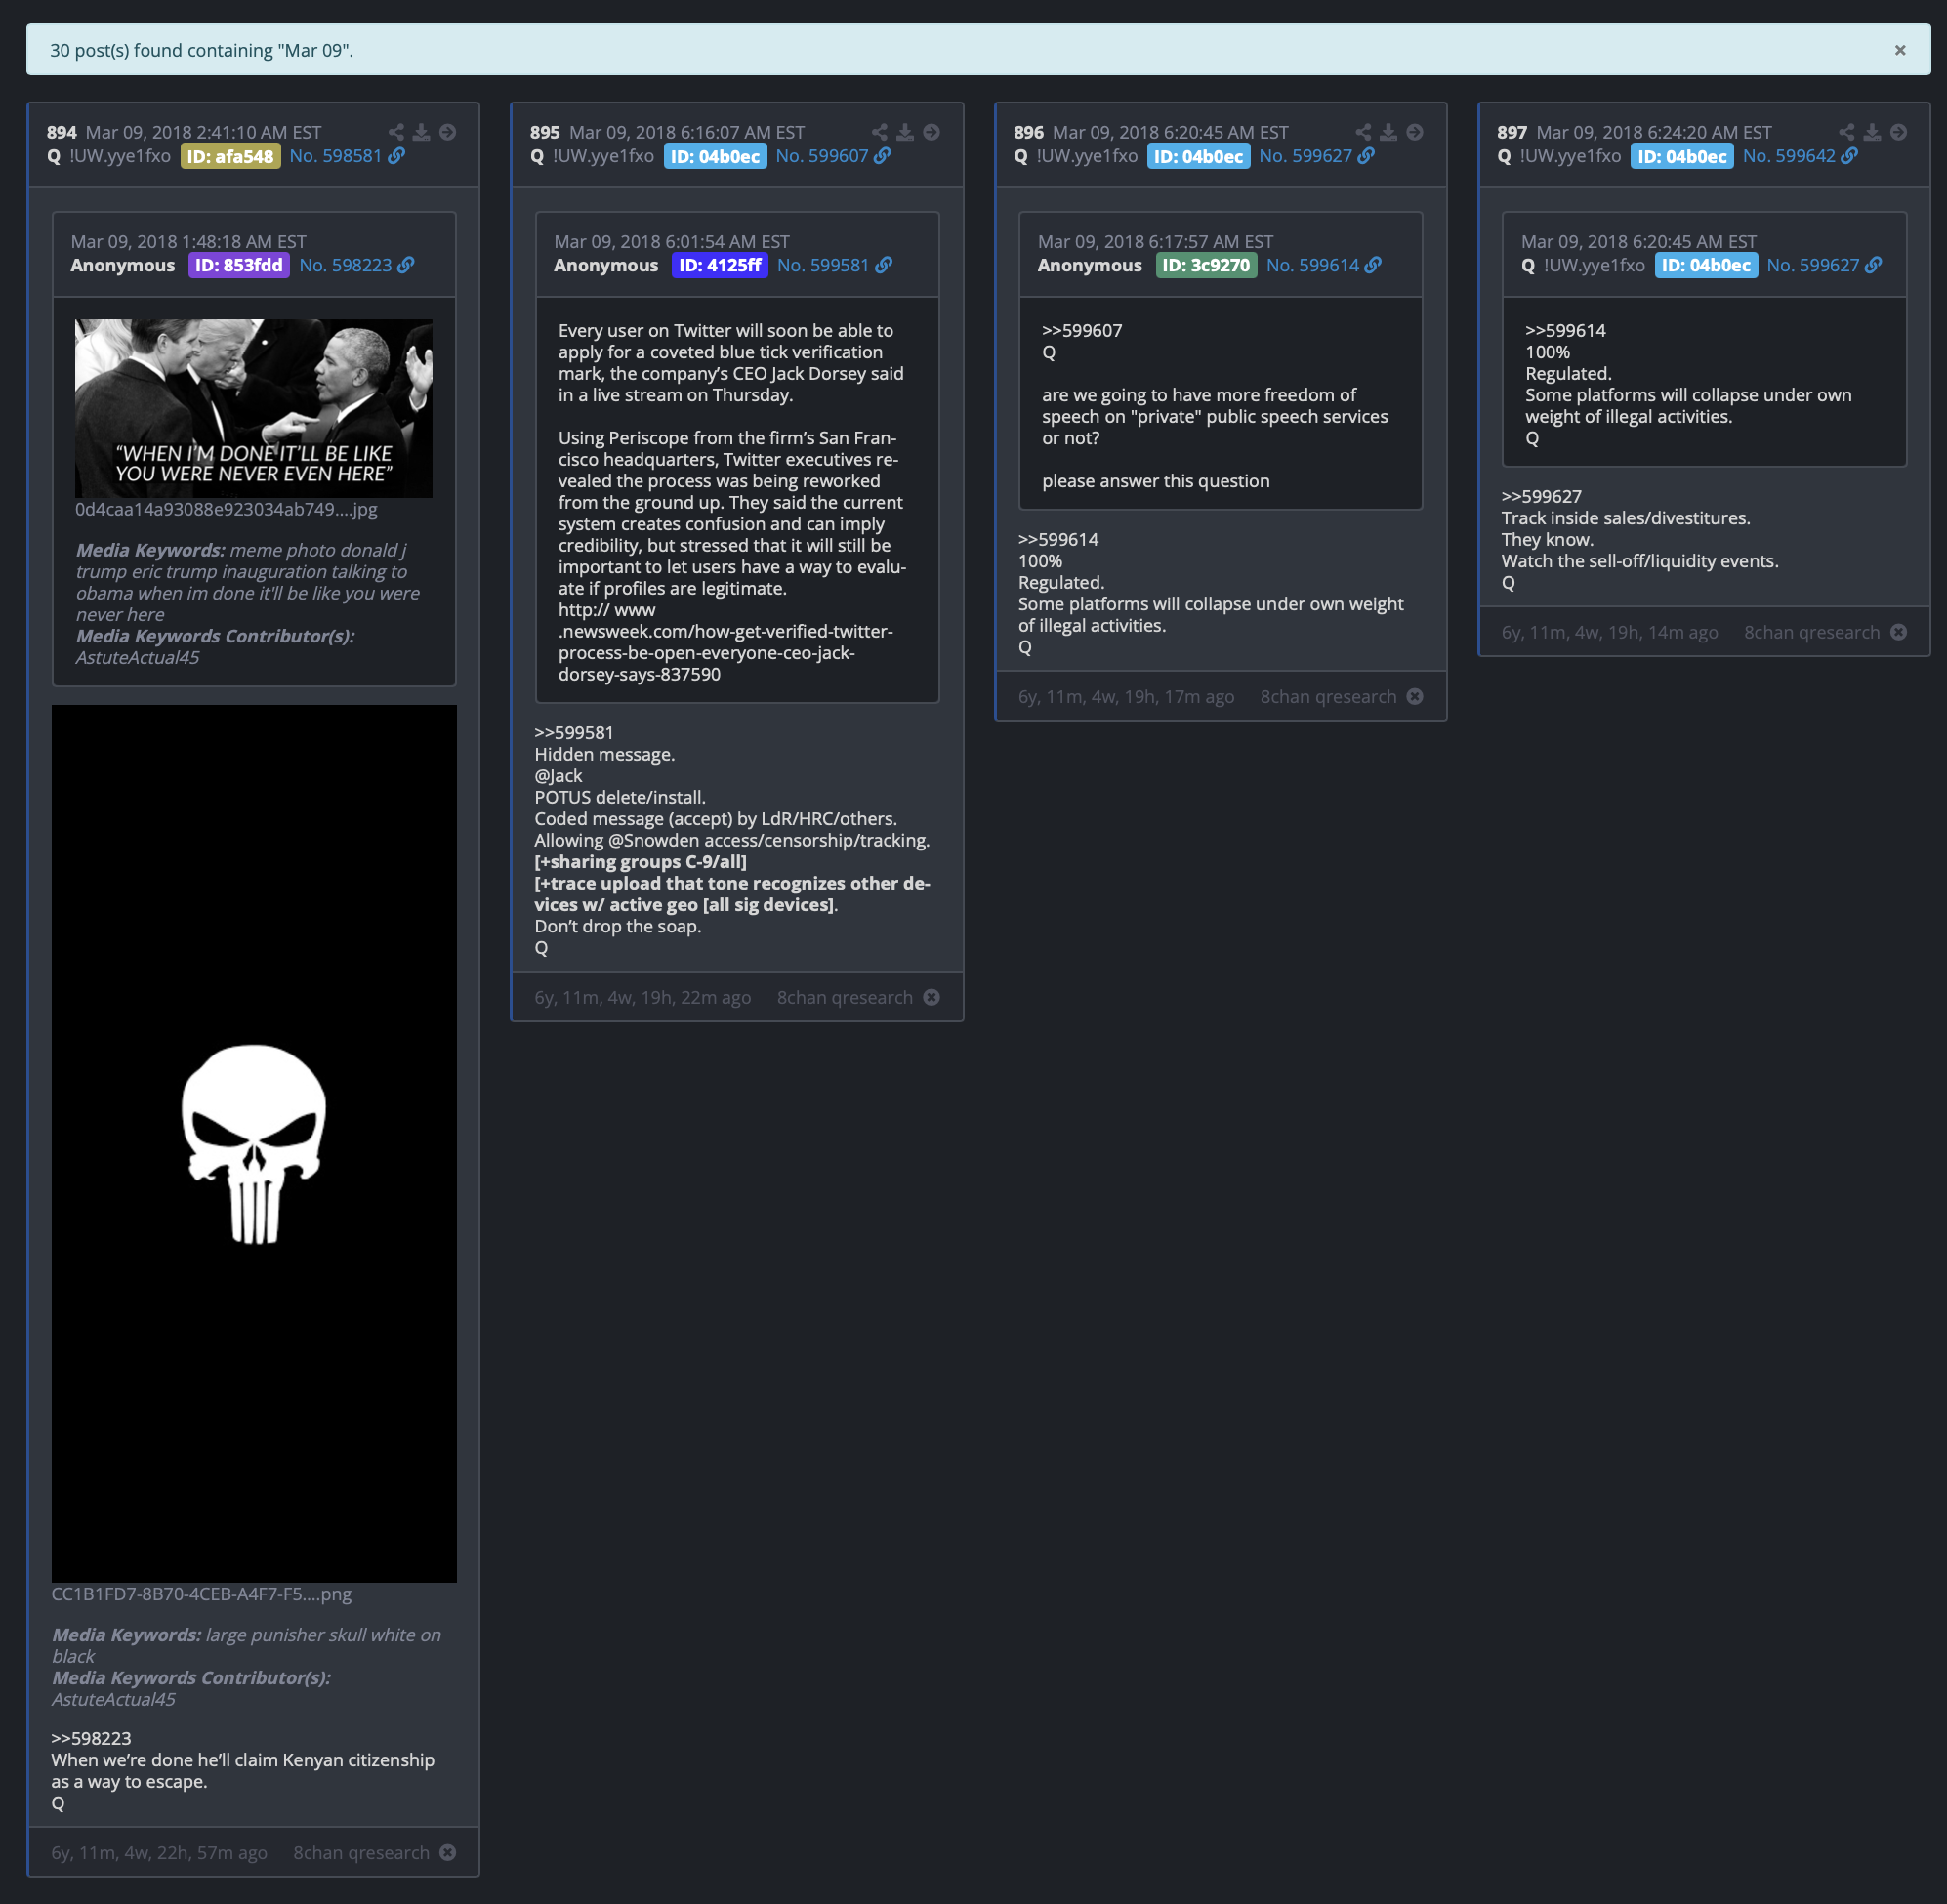Filter by ID: 04b0ec badge on post 895
1947x1904 pixels.
click(715, 157)
